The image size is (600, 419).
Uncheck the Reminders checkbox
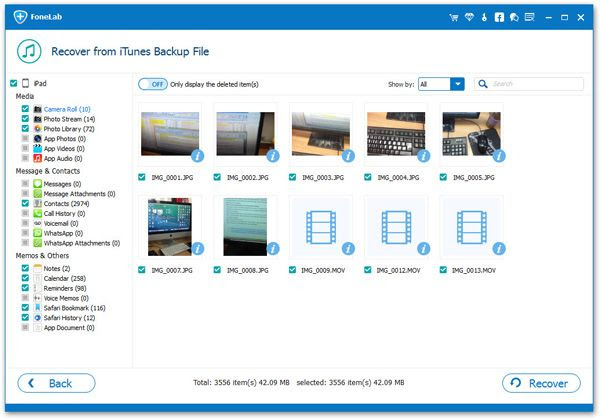point(25,288)
